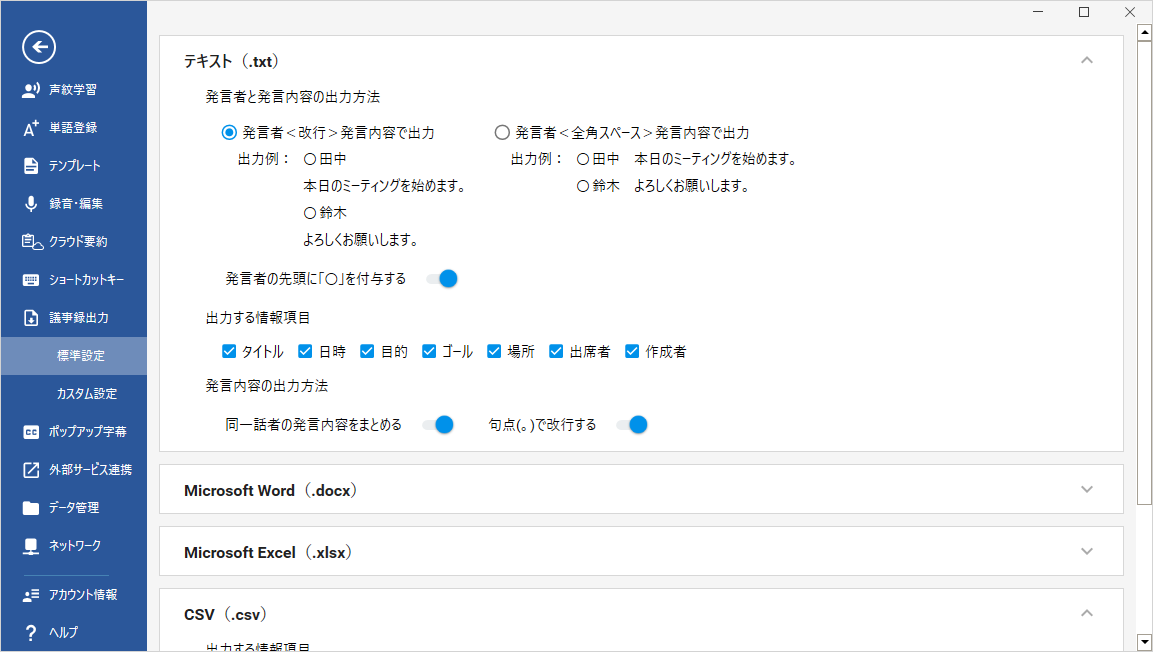Uncheck the タイトル checkbox

[x=229, y=351]
